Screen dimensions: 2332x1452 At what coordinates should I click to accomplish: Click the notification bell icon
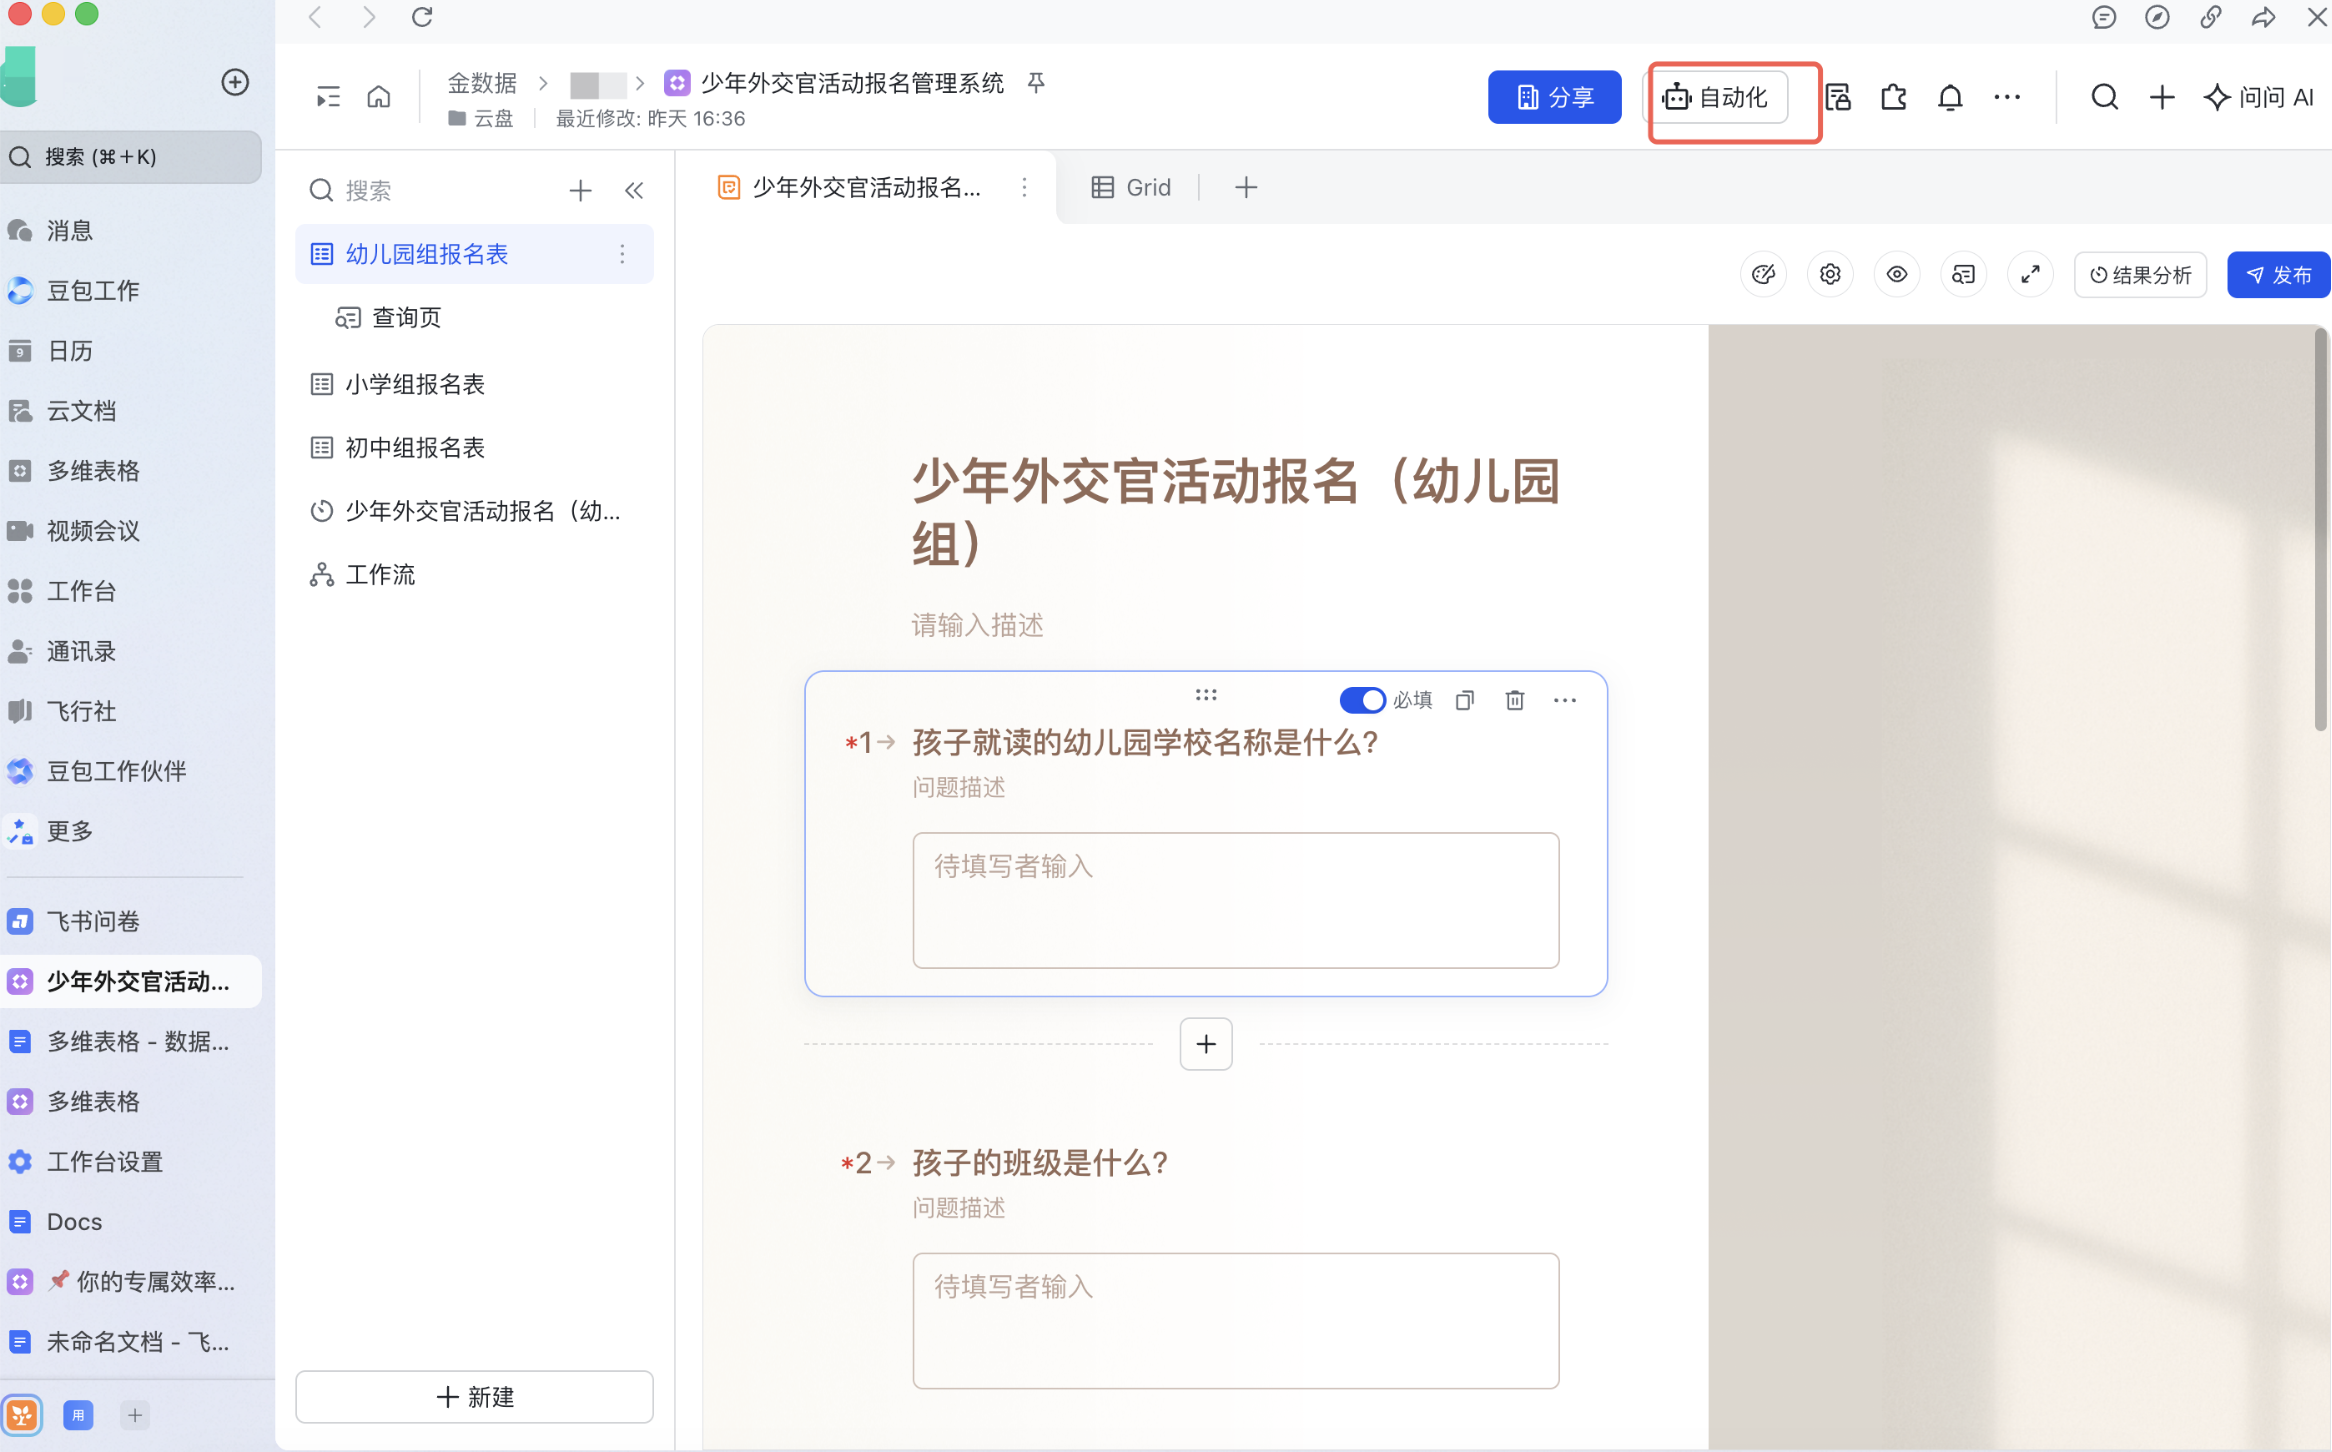(x=1950, y=97)
